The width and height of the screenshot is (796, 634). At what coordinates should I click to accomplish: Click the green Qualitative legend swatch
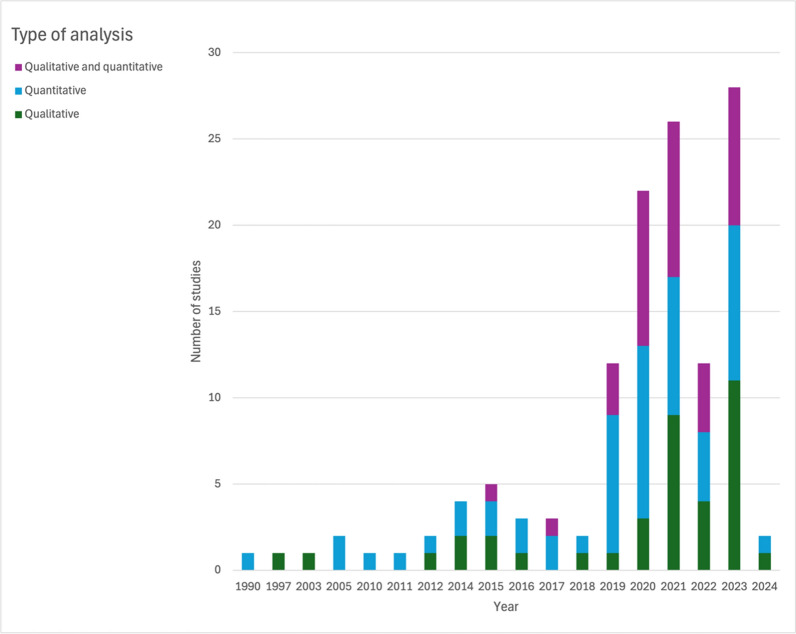pos(17,114)
